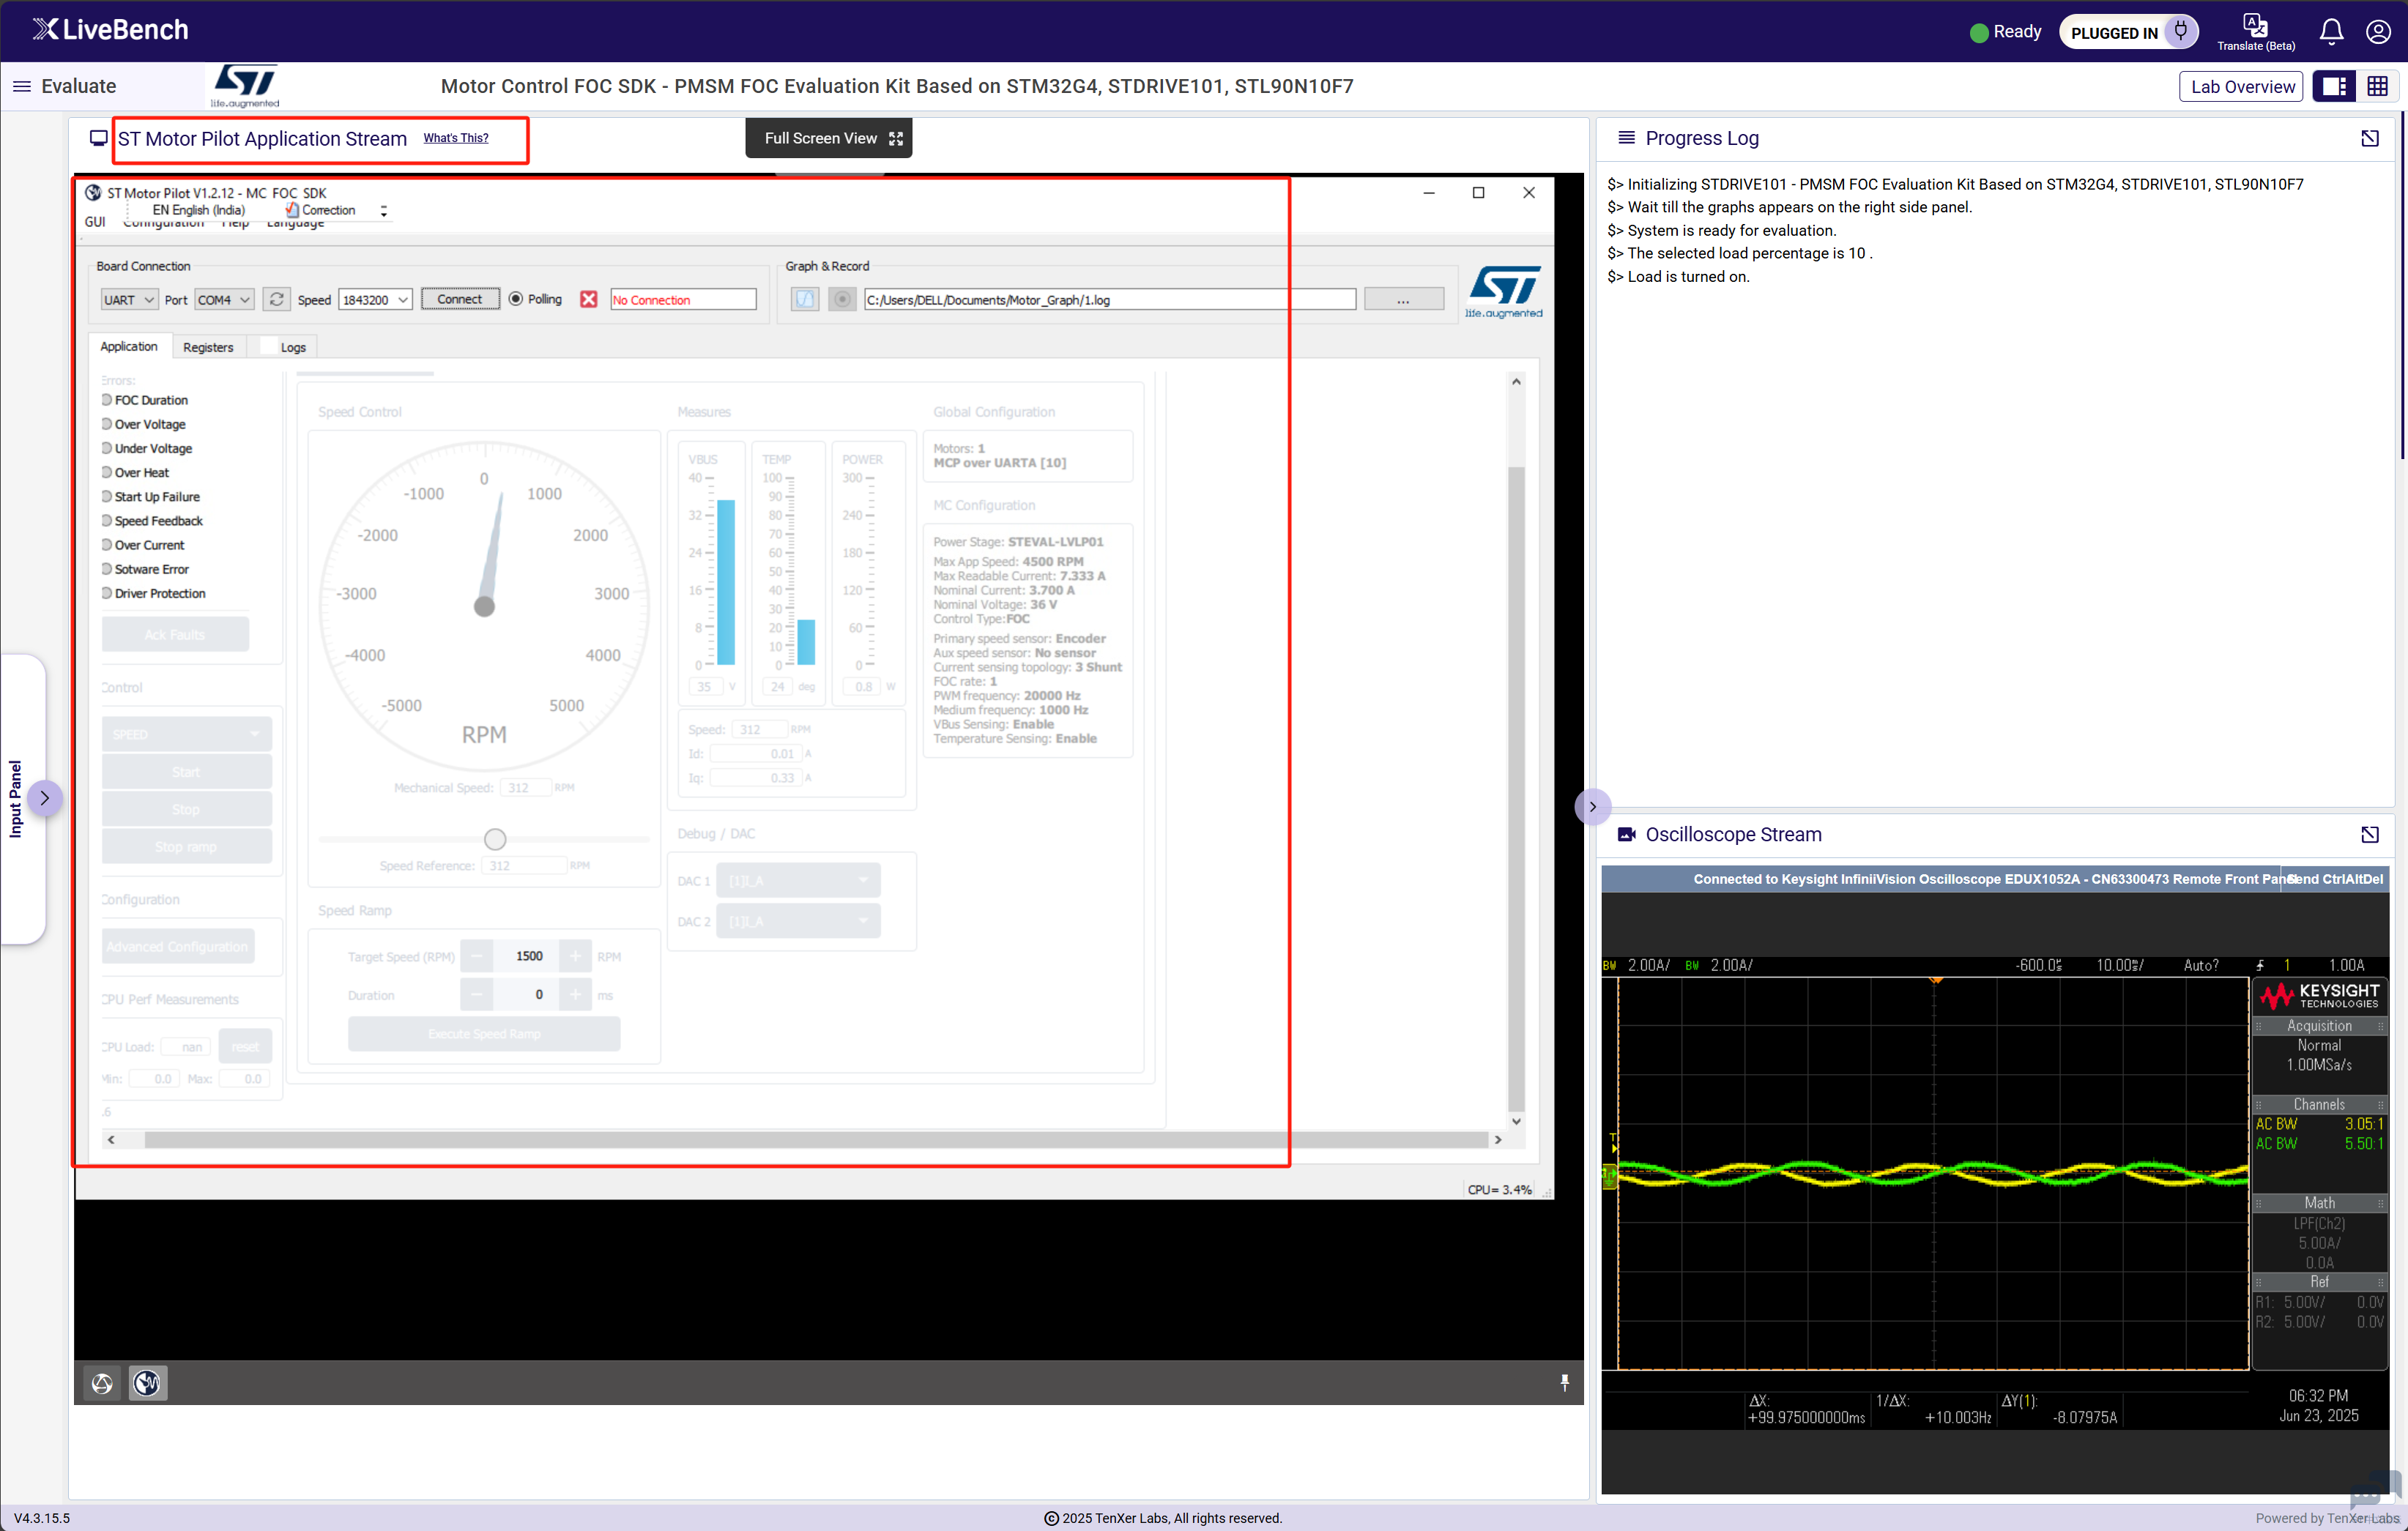Image resolution: width=2408 pixels, height=1531 pixels.
Task: Click the LiveBench logo
Action: point(110,30)
